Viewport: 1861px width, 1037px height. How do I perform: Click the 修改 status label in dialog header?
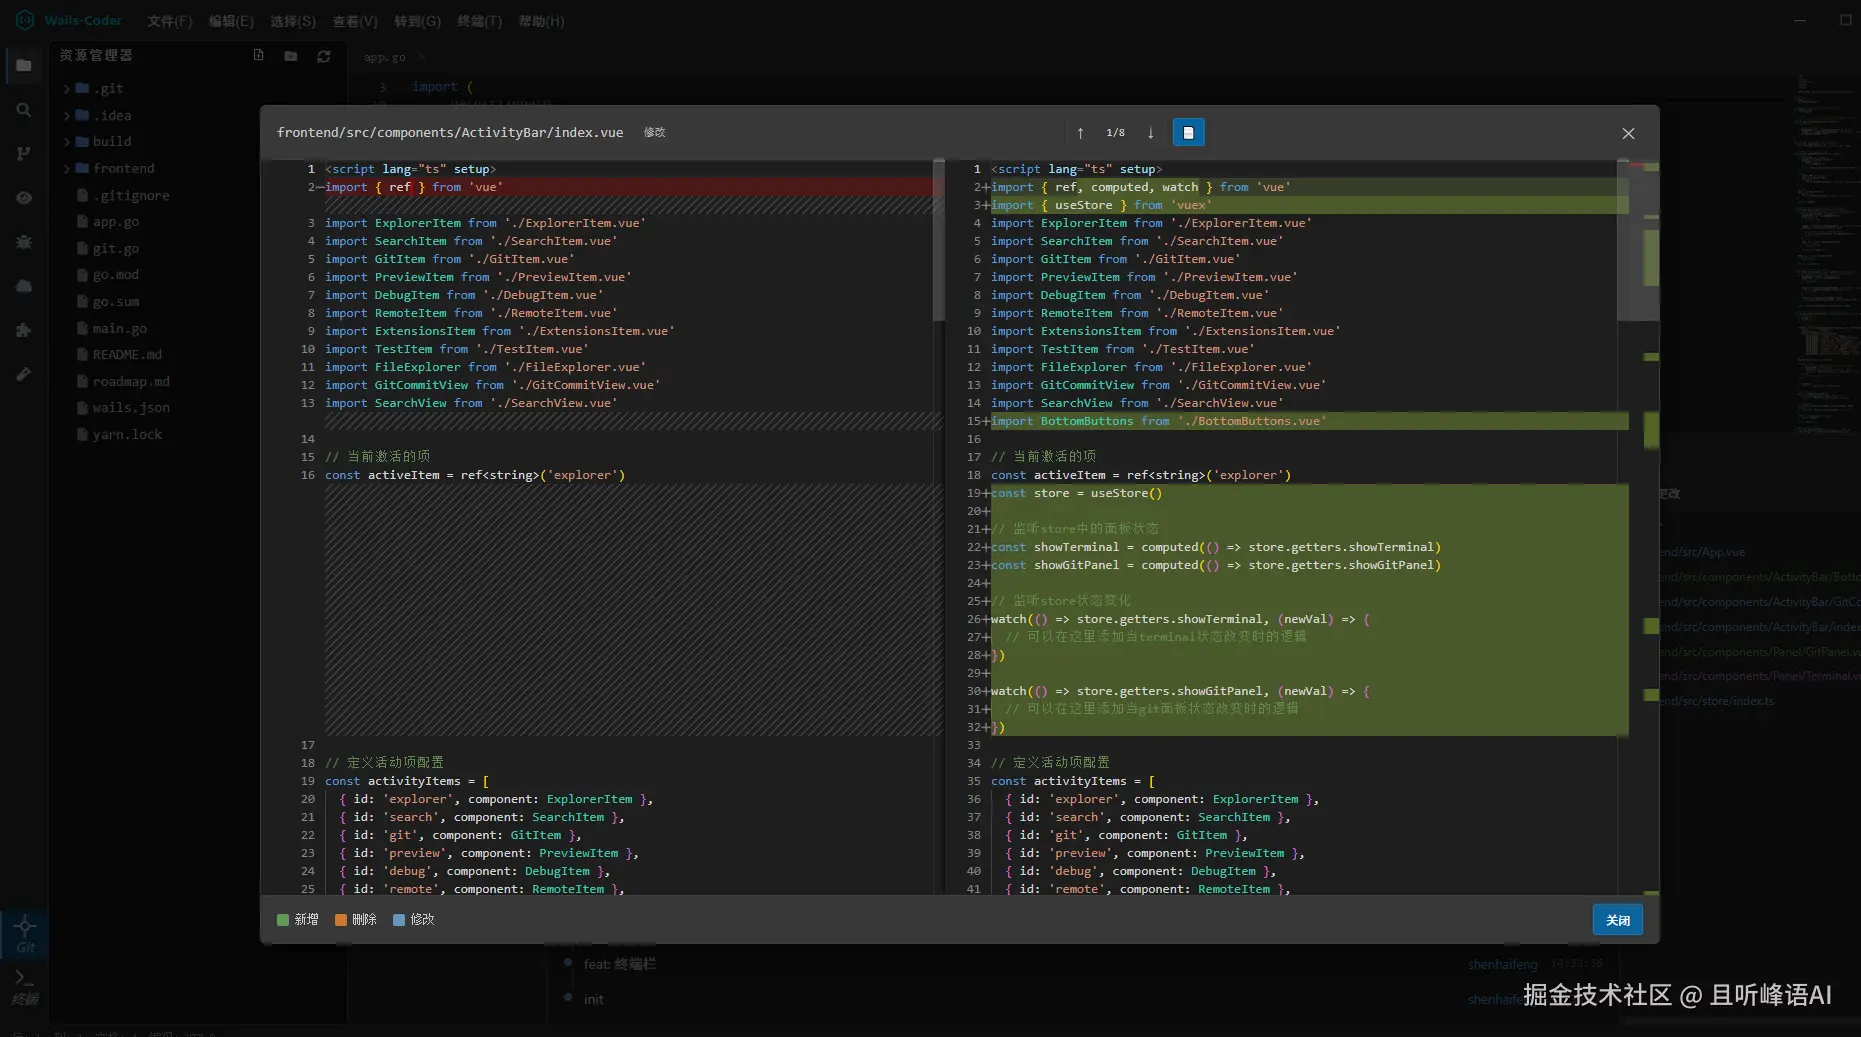tap(654, 133)
